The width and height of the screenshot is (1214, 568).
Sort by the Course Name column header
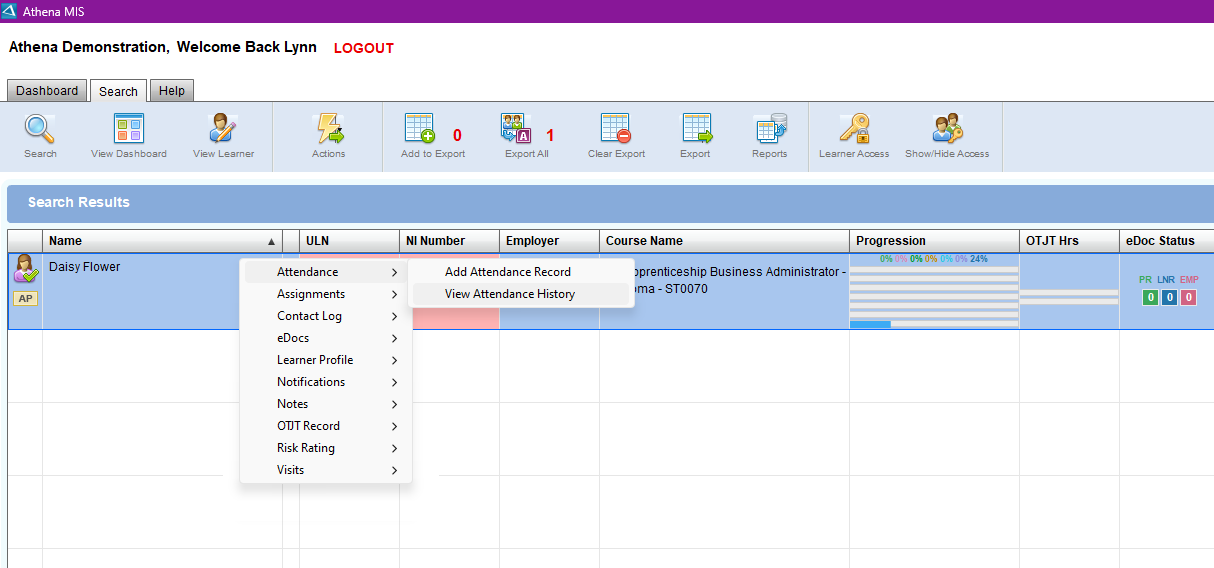(724, 241)
